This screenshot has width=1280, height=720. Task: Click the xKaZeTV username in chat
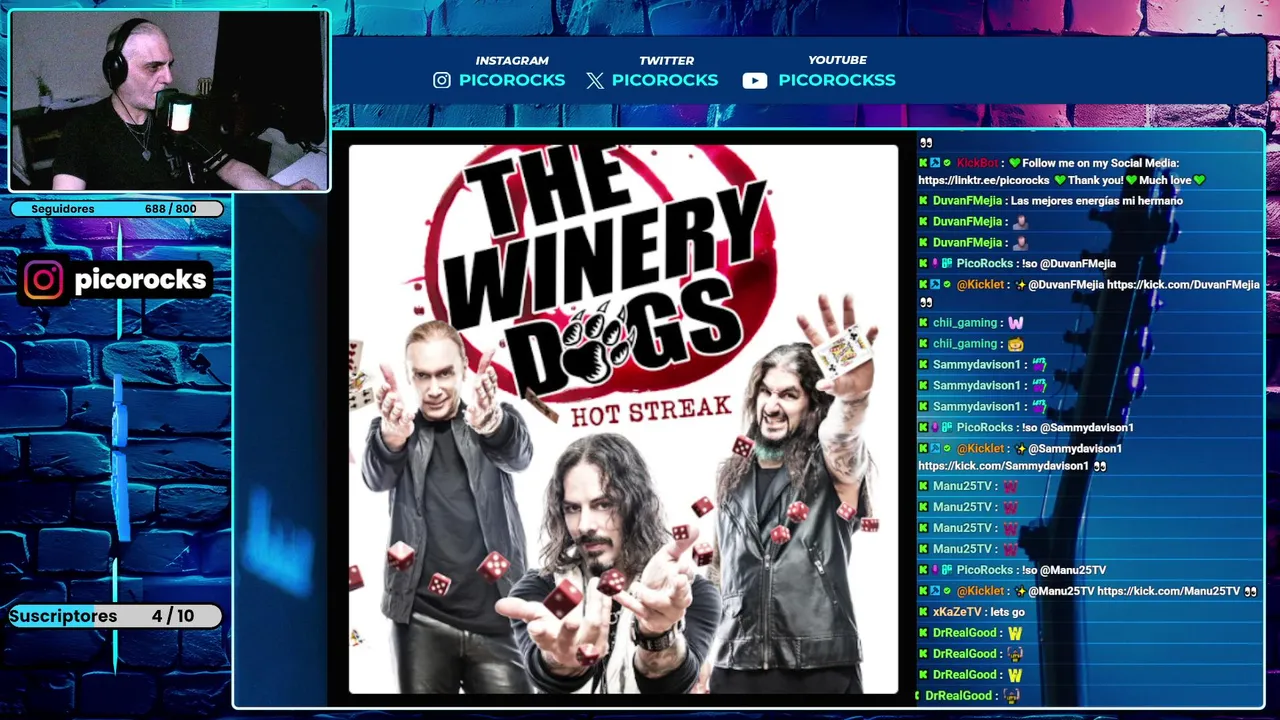[x=956, y=612]
